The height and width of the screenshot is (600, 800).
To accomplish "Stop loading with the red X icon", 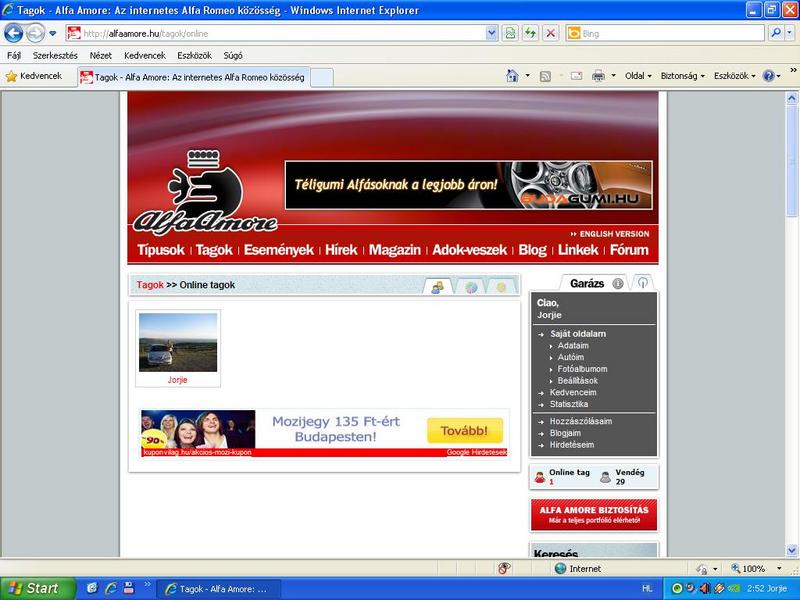I will pos(551,34).
